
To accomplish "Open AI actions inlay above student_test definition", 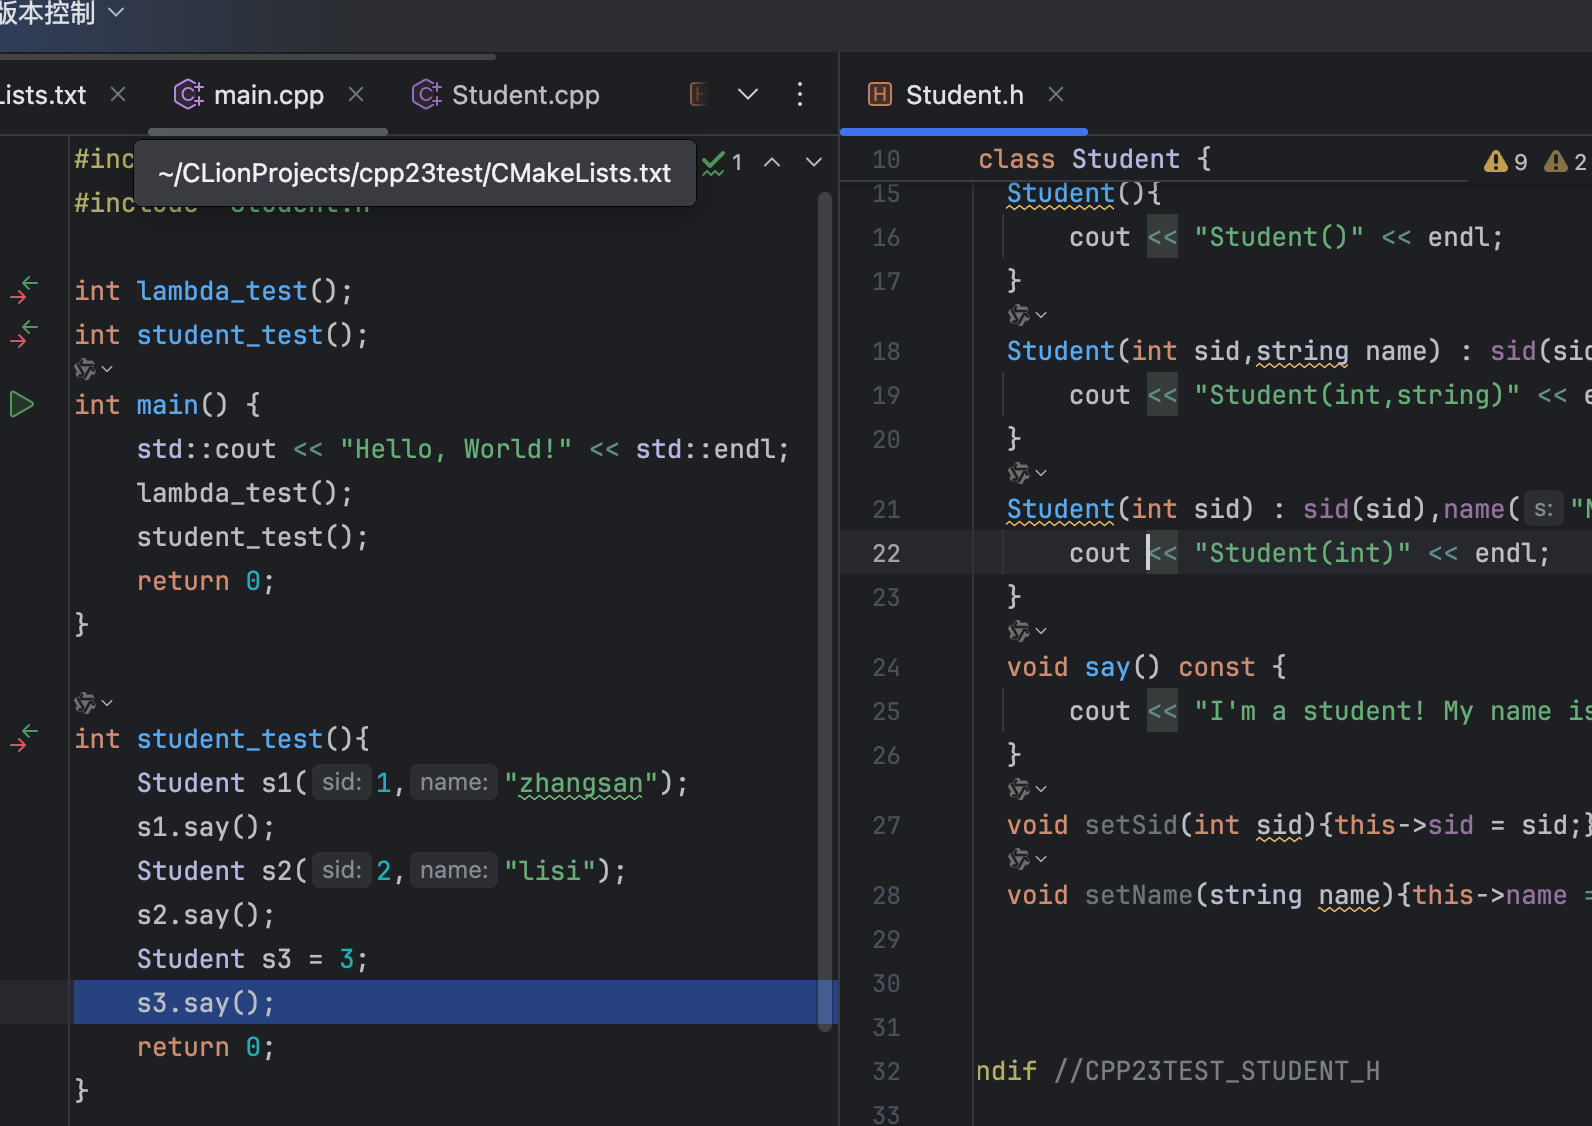I will pyautogui.click(x=93, y=703).
